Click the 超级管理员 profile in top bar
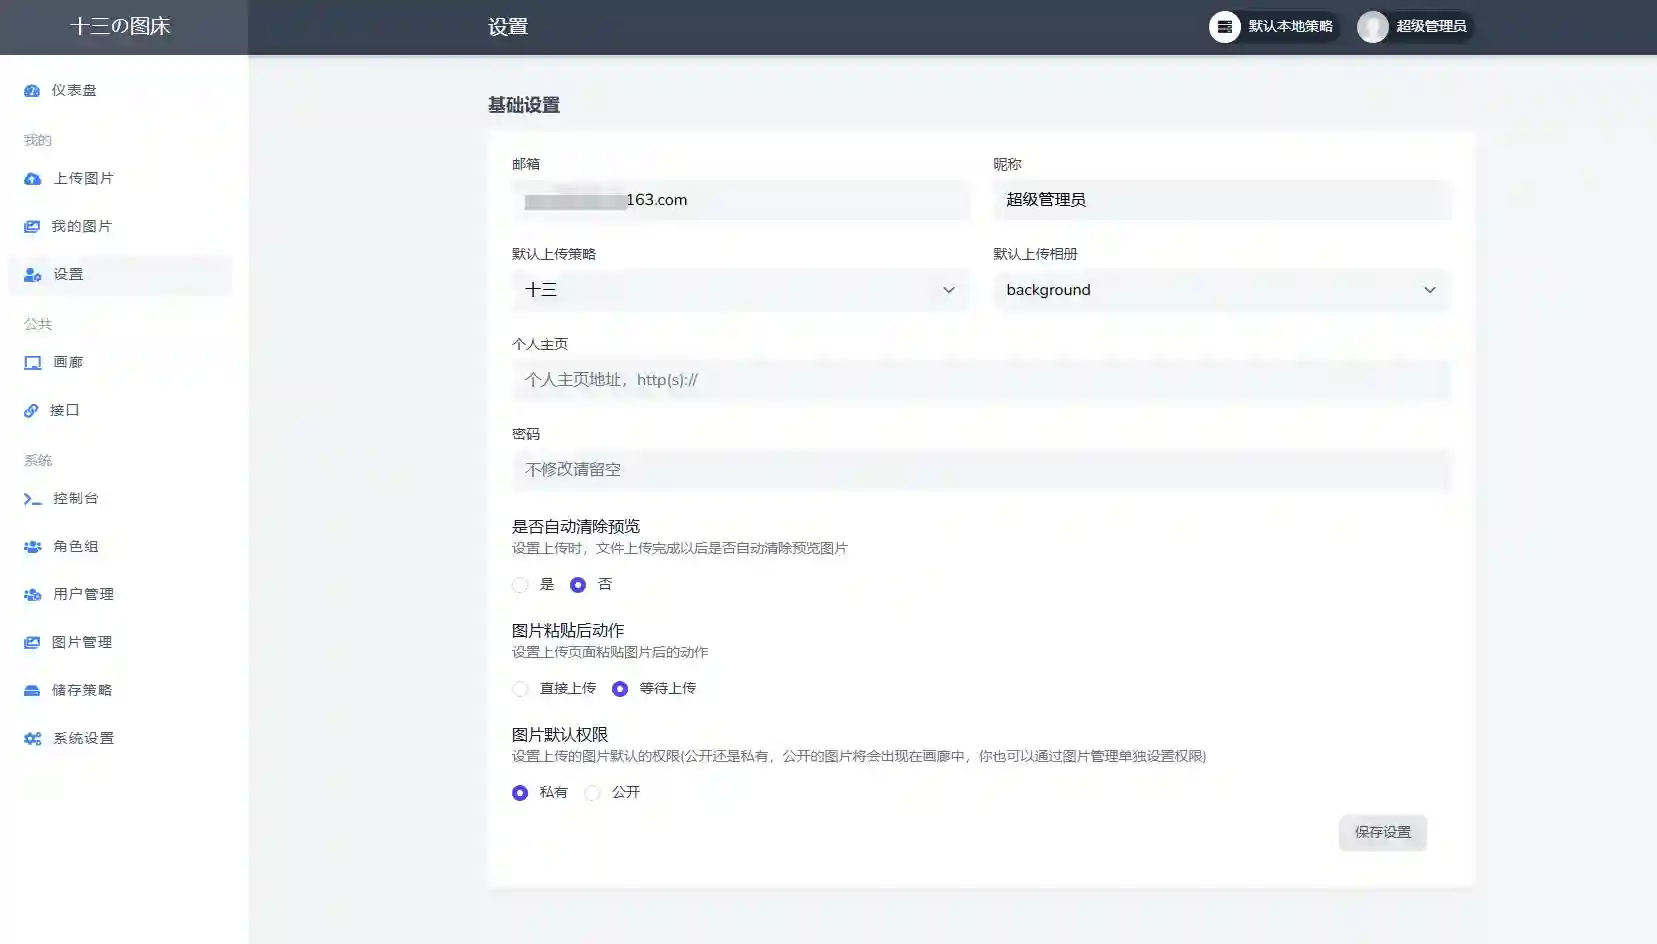This screenshot has height=944, width=1657. pos(1414,27)
